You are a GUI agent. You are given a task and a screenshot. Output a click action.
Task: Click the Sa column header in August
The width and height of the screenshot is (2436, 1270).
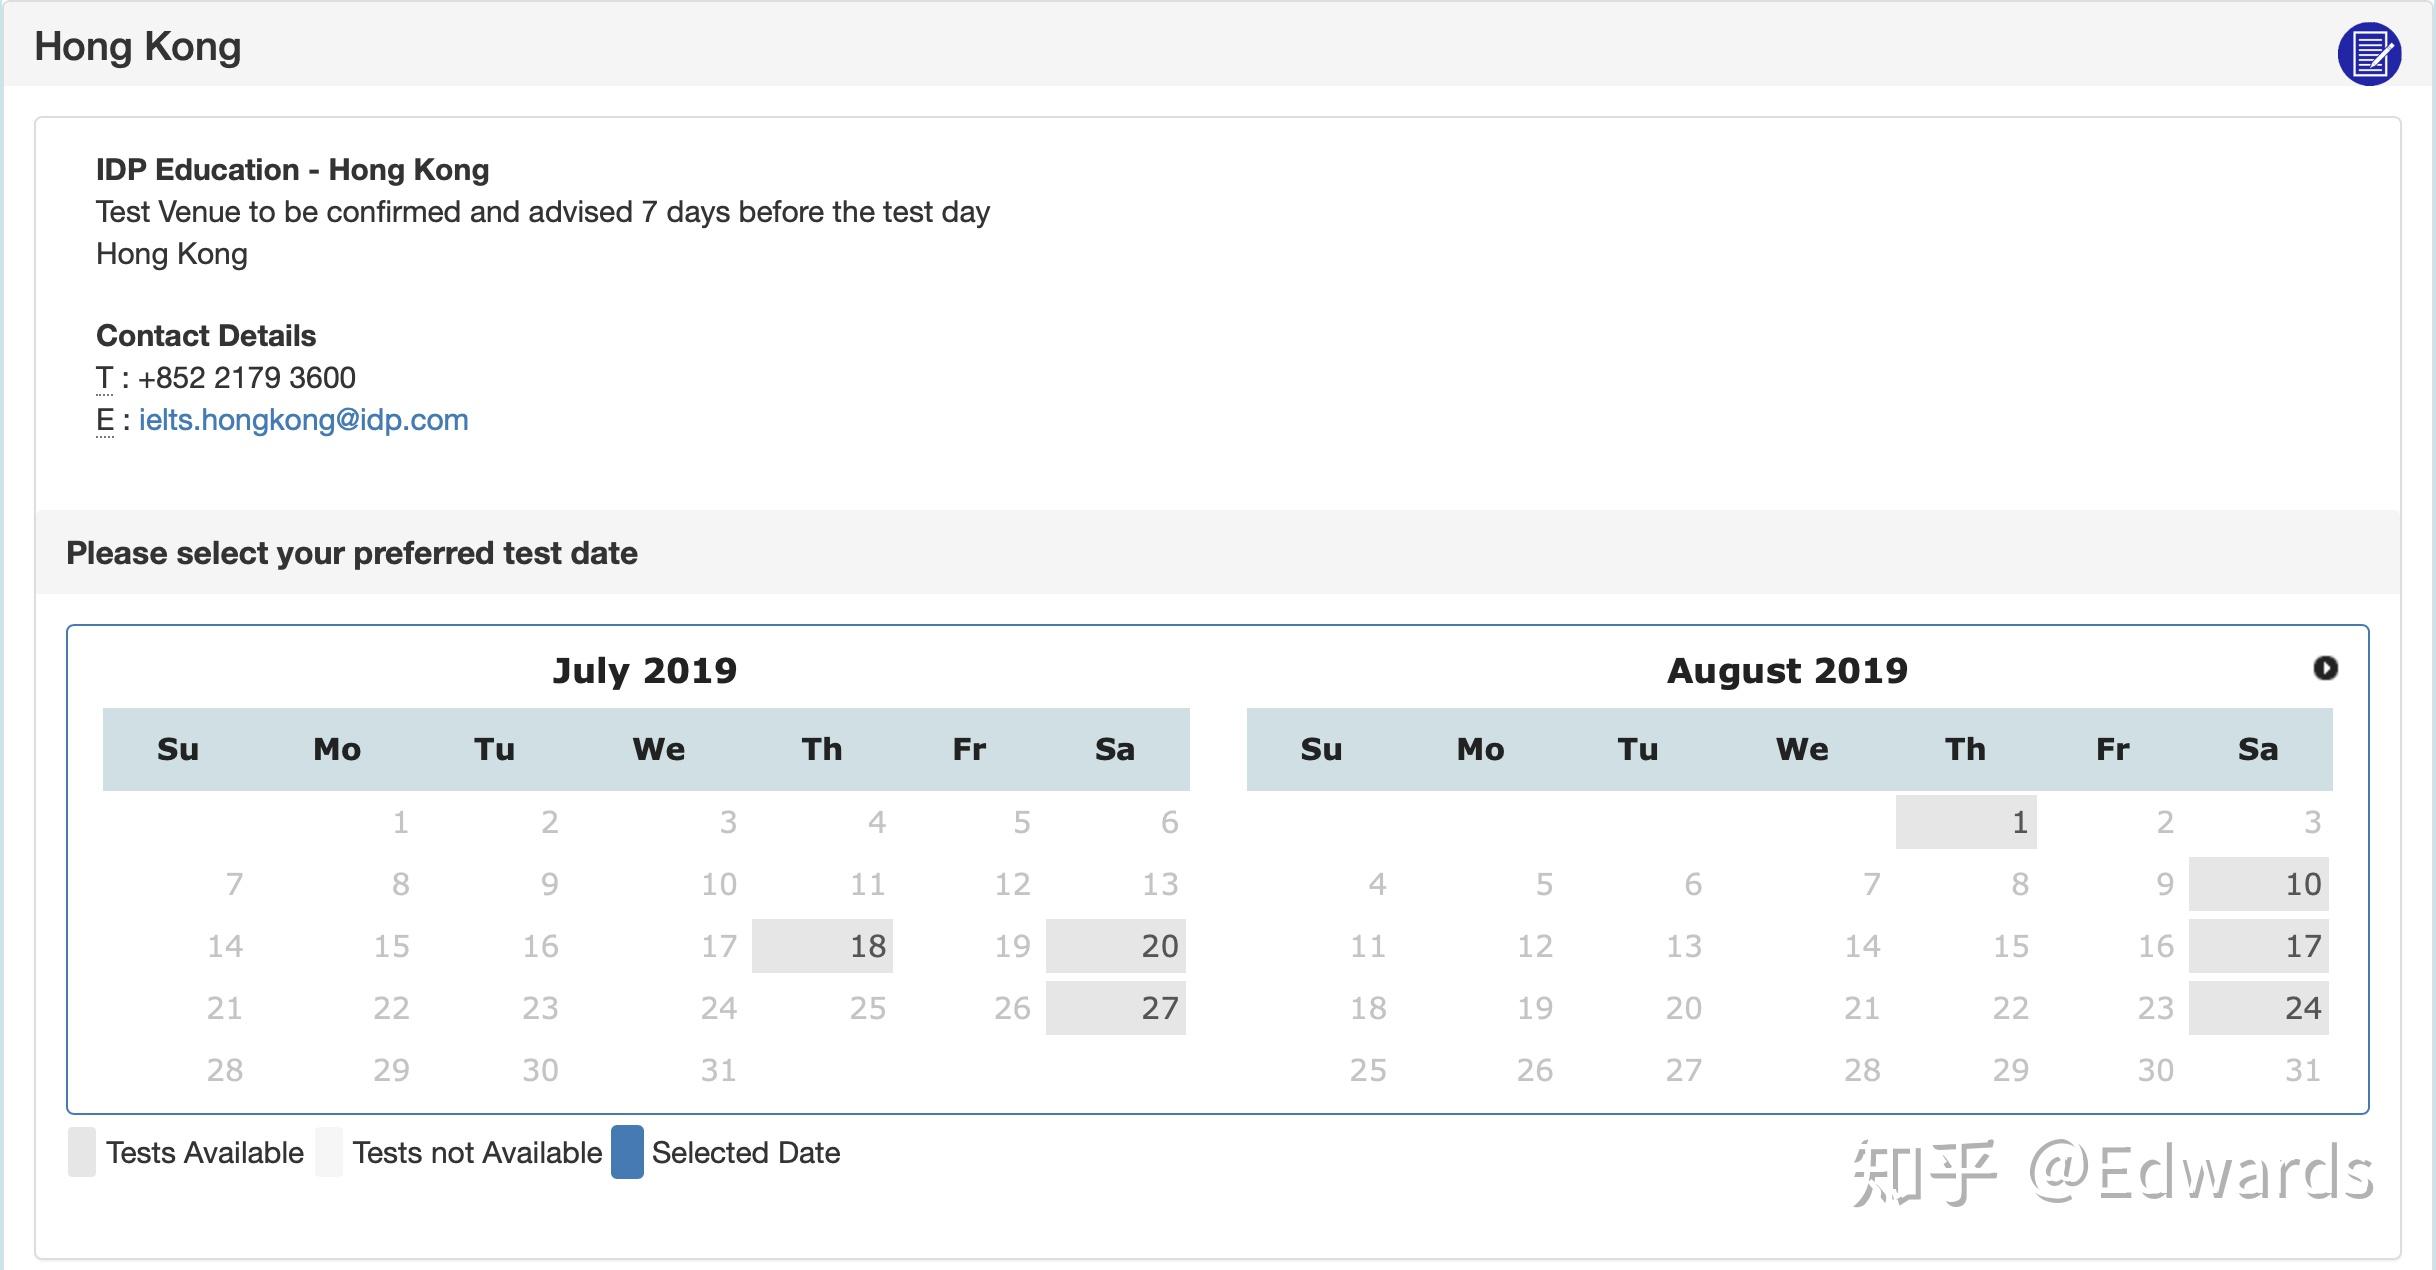pyautogui.click(x=2257, y=749)
